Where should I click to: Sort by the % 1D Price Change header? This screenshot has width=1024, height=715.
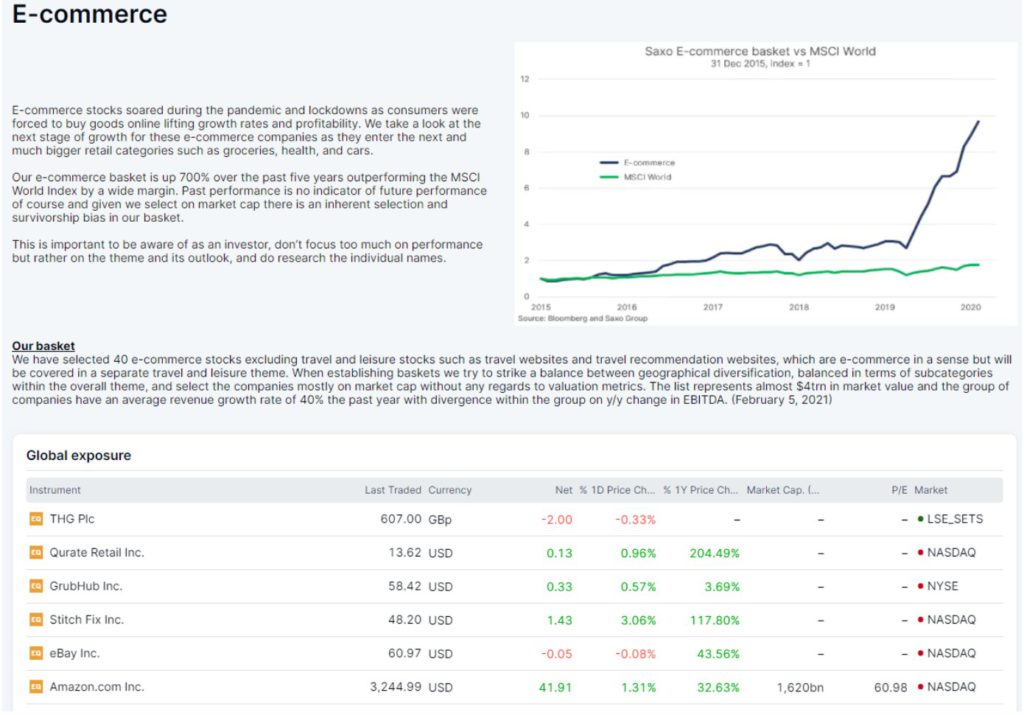point(617,490)
